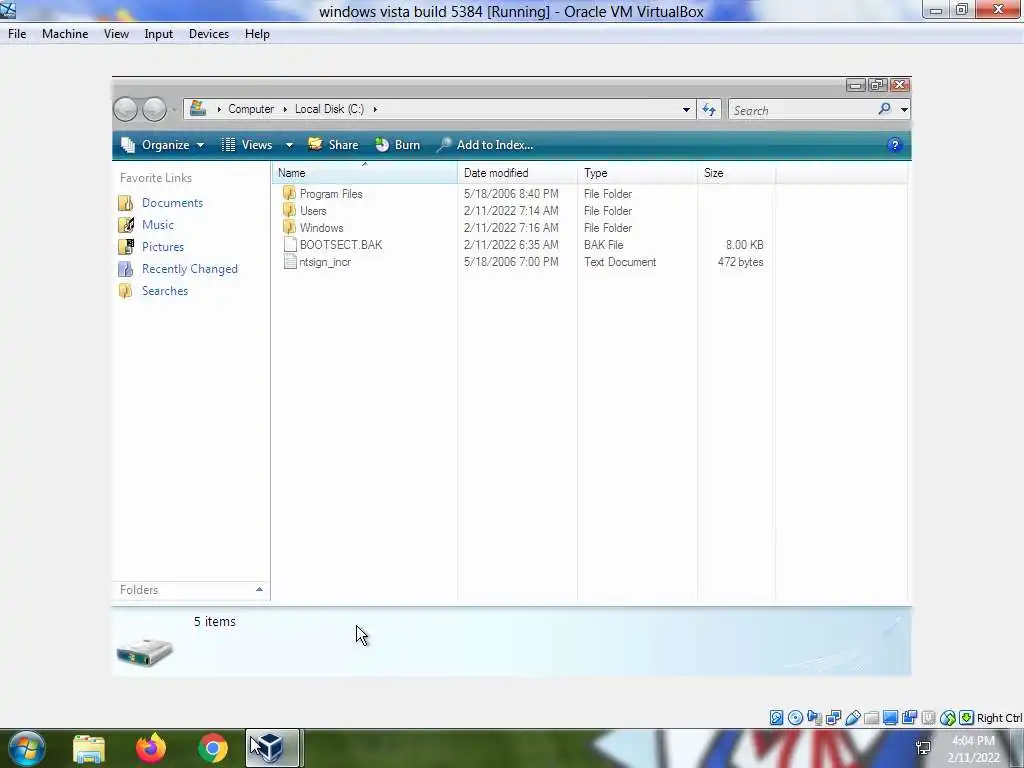
Task: Open Searches favorite link
Action: [x=165, y=291]
